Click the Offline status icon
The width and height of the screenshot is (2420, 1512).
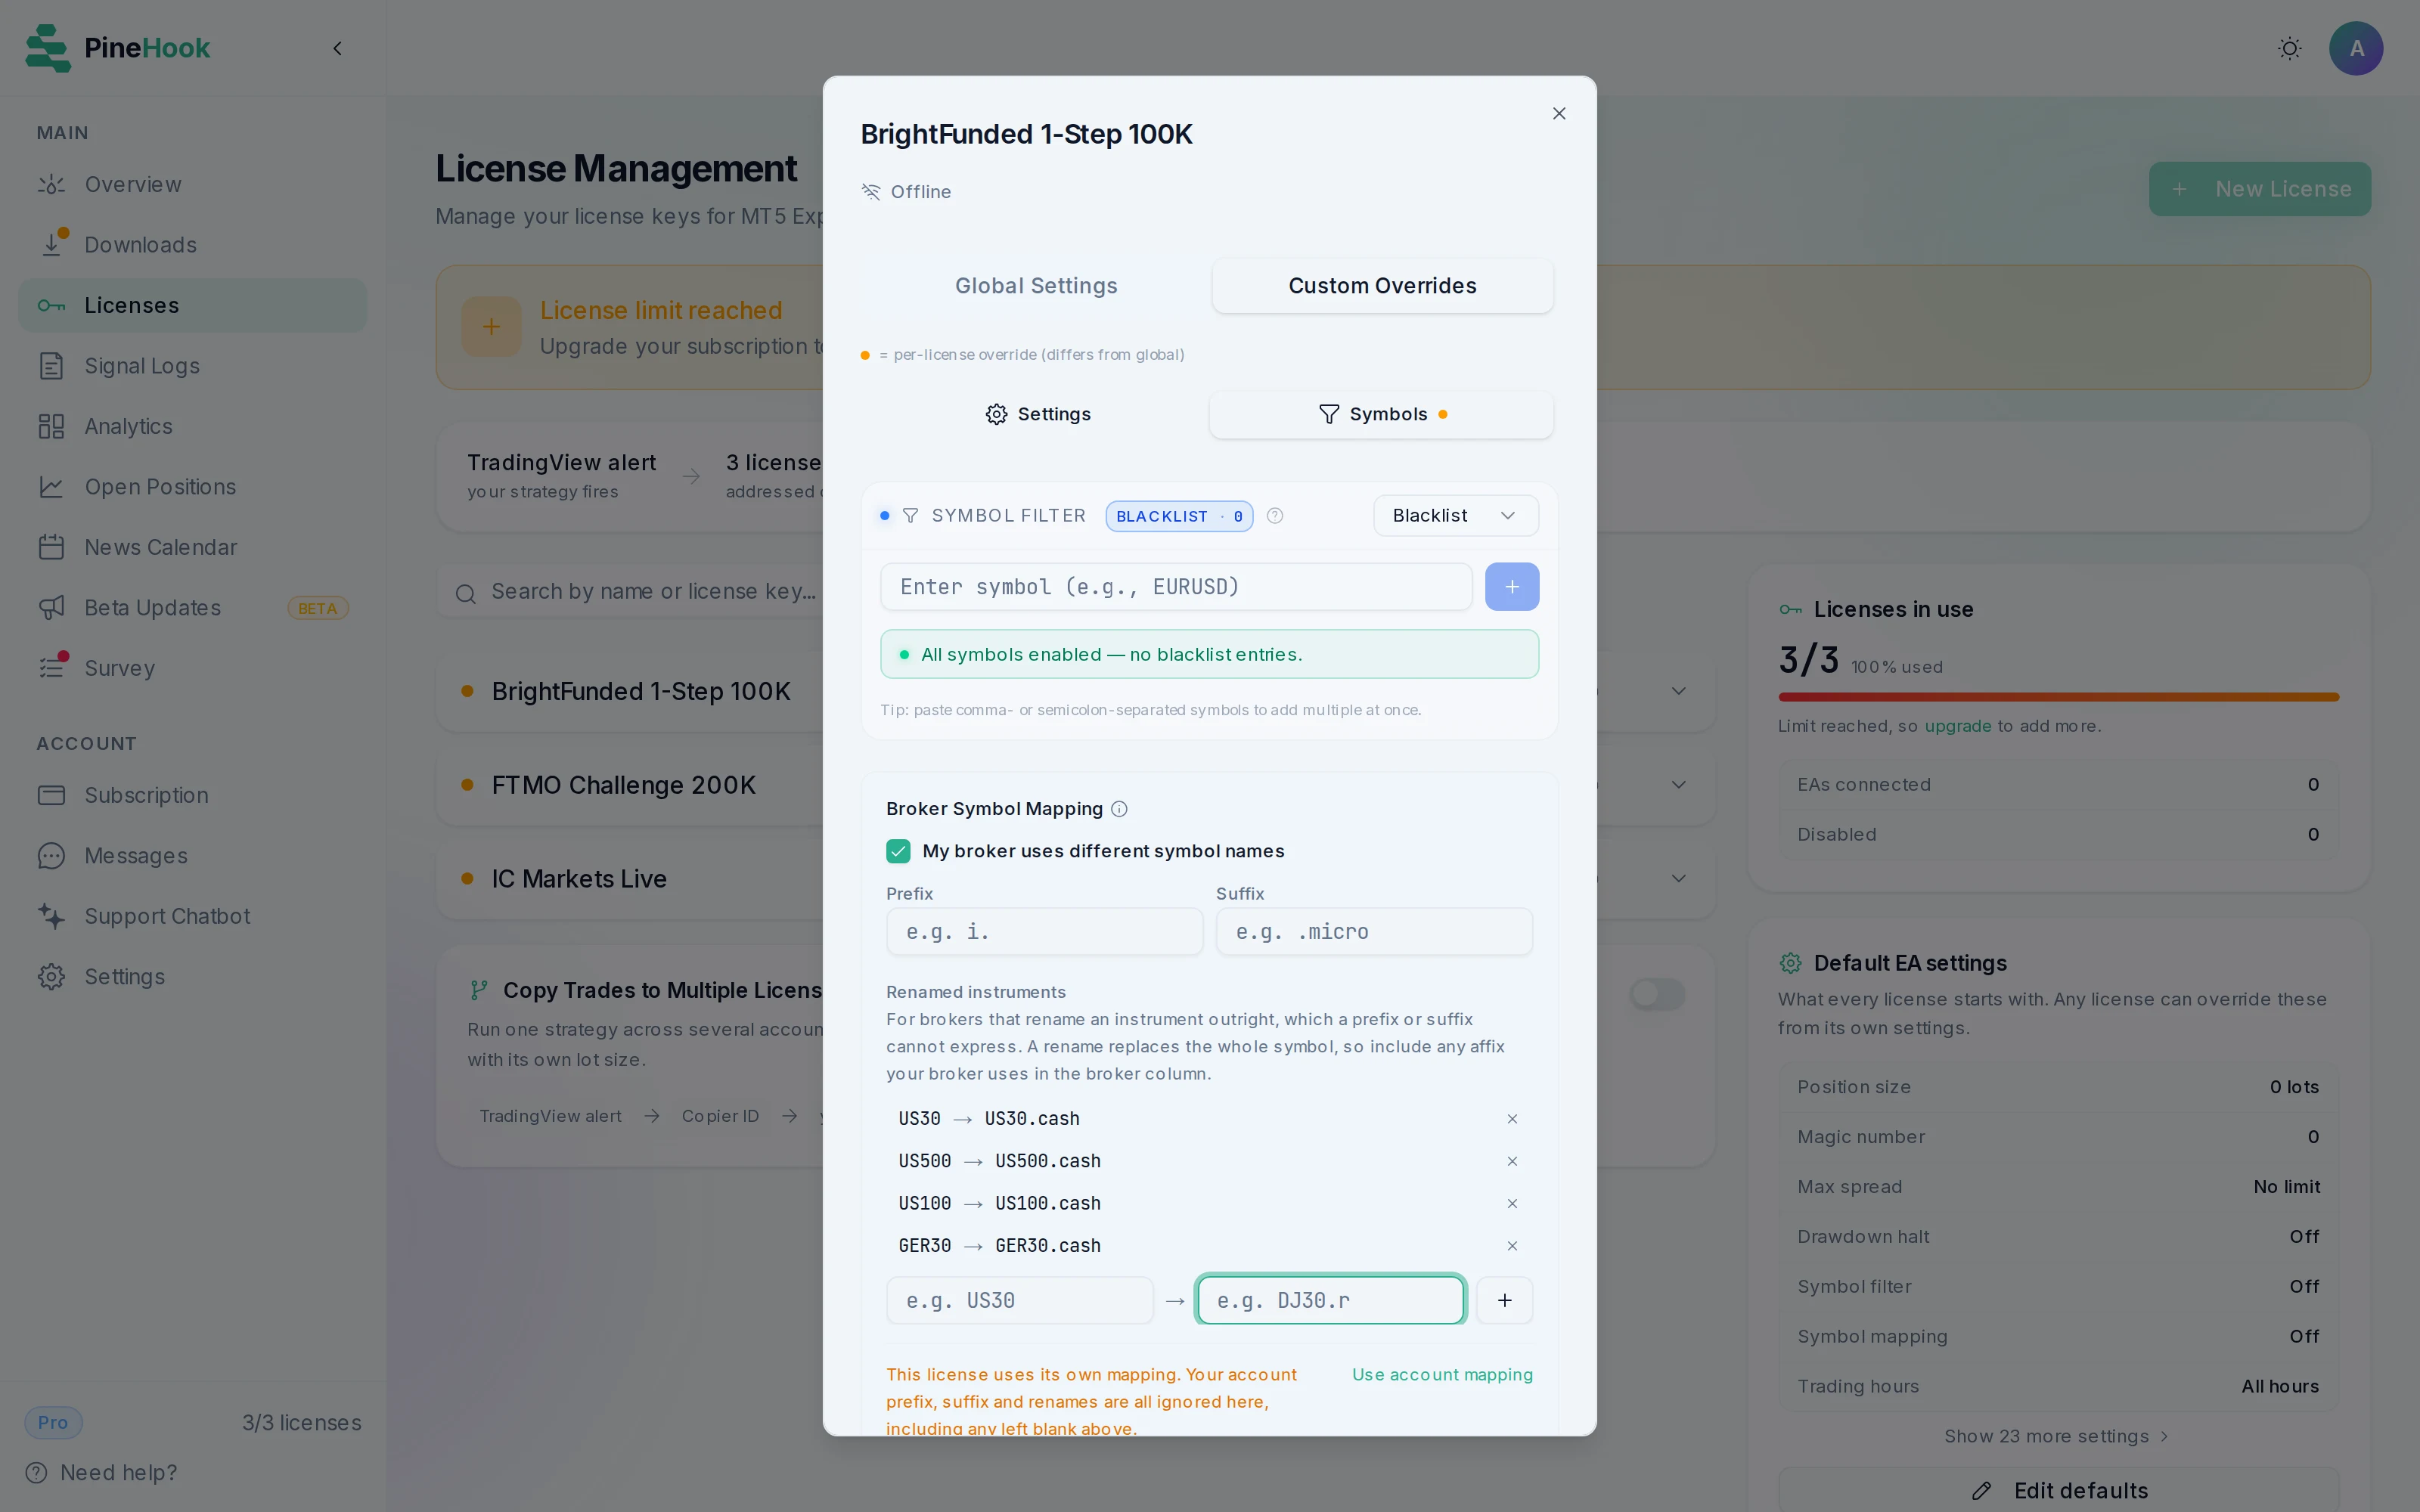[871, 192]
